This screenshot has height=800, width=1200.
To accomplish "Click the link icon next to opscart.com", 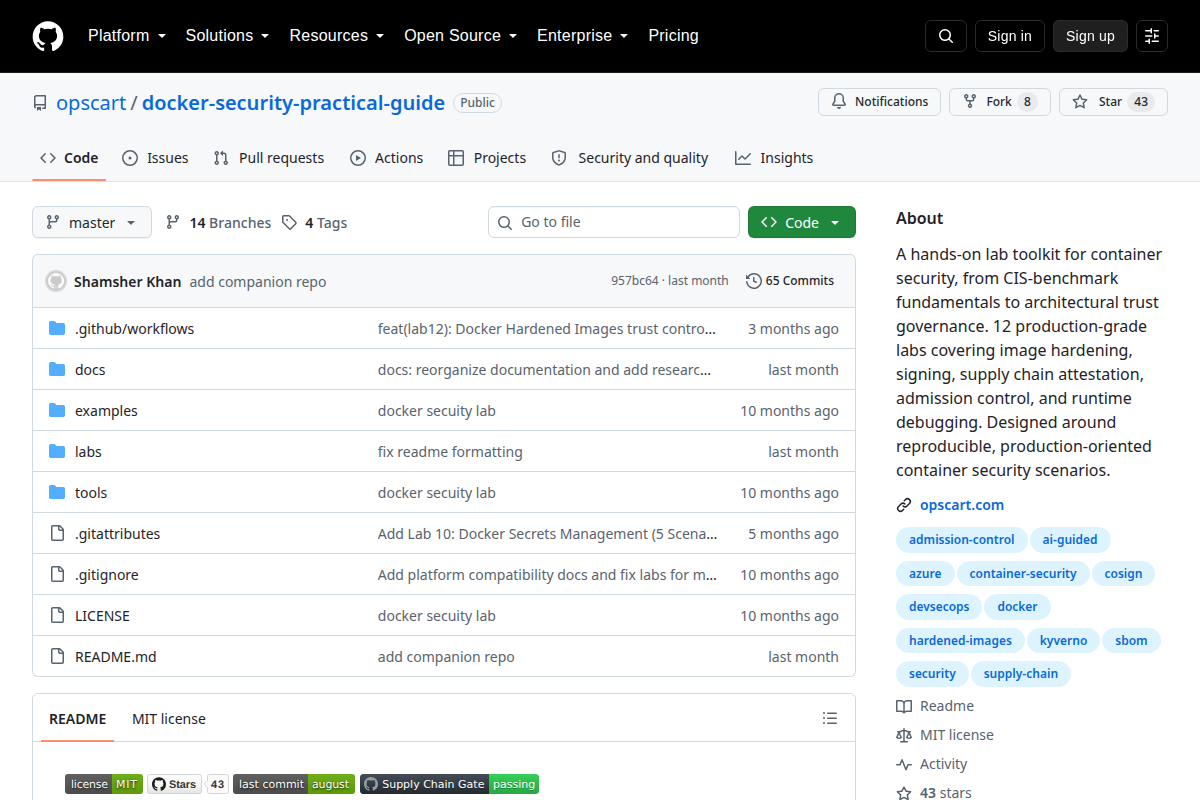I will [x=904, y=505].
